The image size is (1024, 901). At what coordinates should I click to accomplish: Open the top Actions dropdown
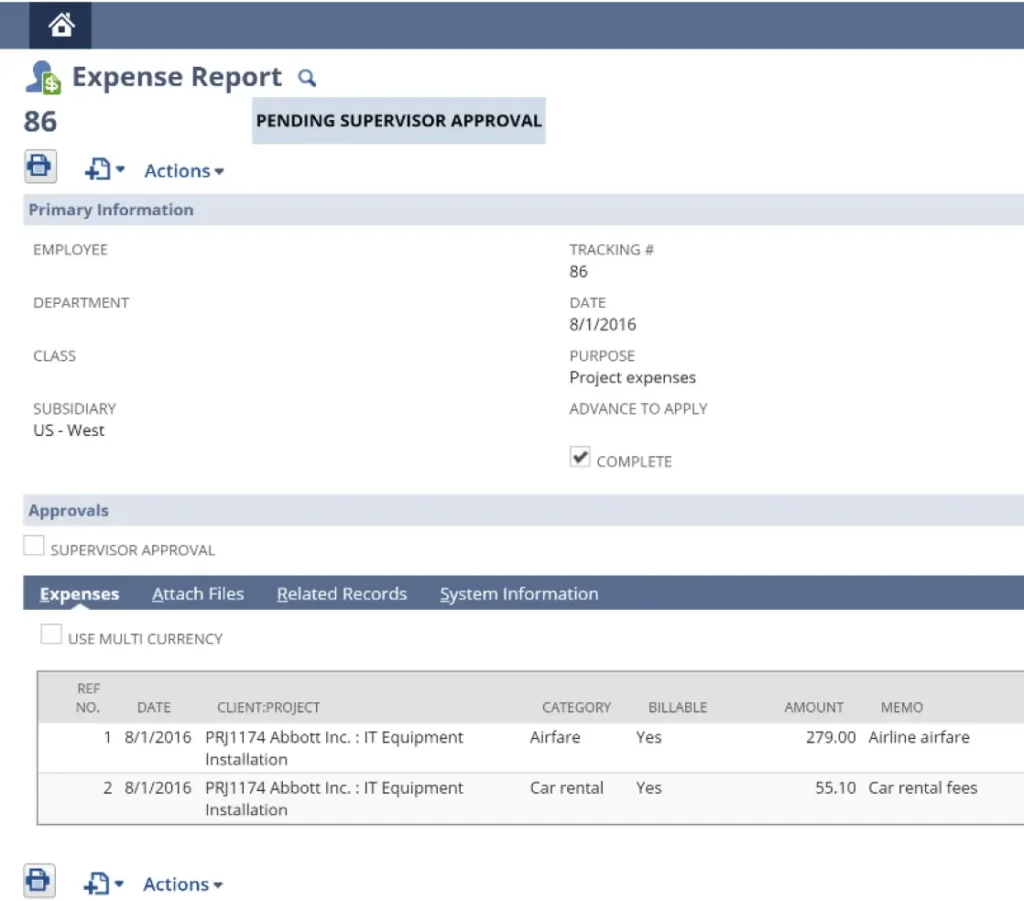tap(184, 171)
